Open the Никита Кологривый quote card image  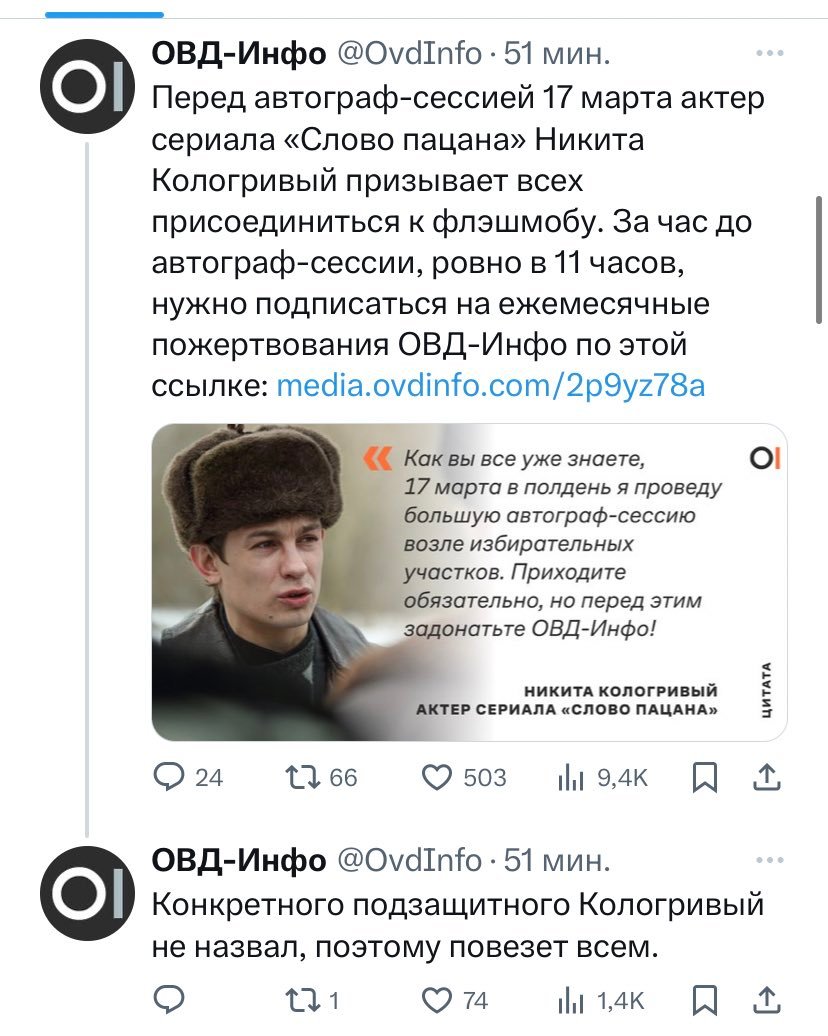(469, 582)
